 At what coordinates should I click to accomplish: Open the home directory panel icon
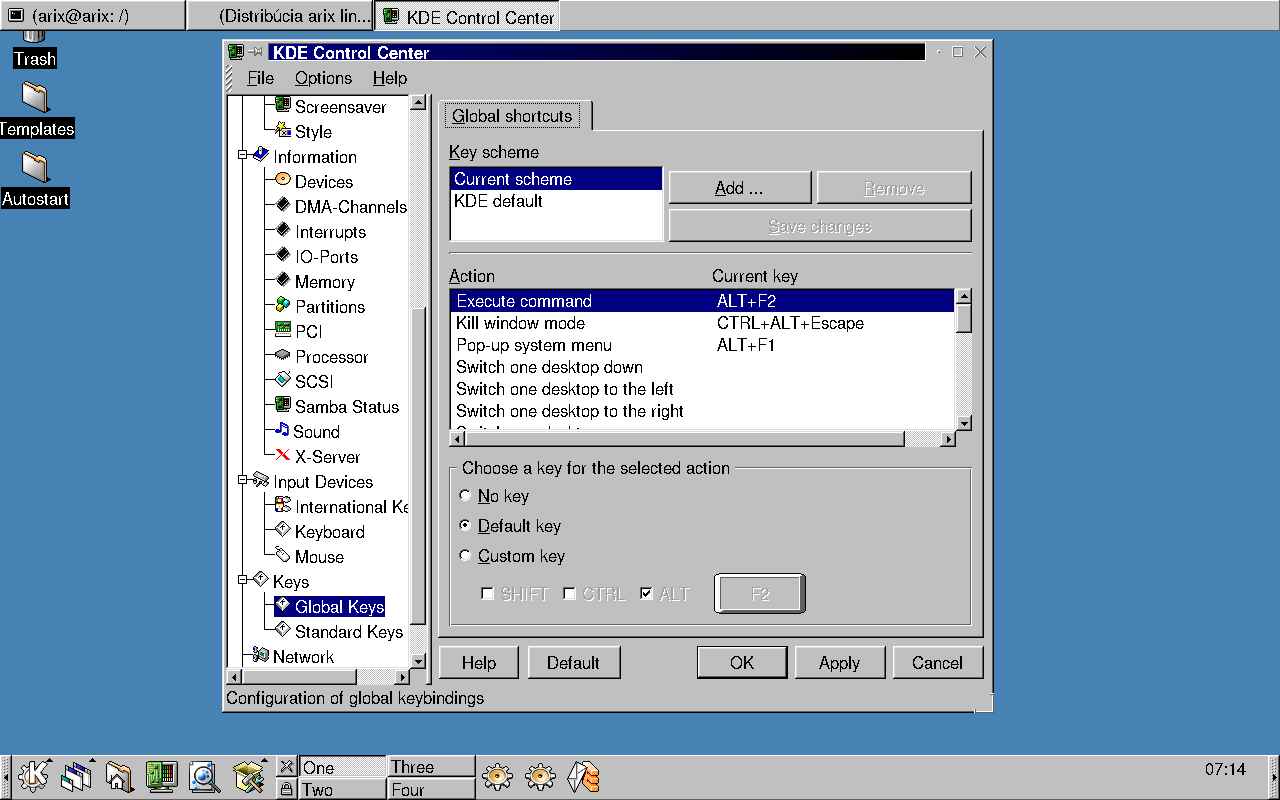pyautogui.click(x=119, y=775)
